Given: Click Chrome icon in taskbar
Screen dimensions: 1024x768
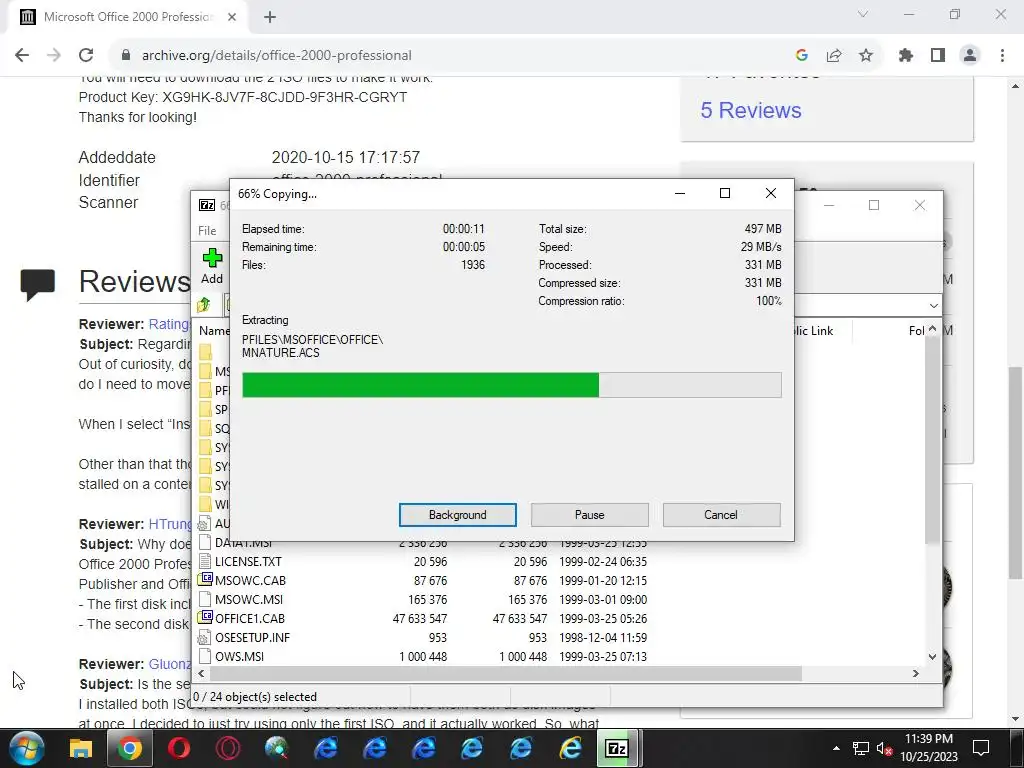Looking at the screenshot, I should point(129,748).
